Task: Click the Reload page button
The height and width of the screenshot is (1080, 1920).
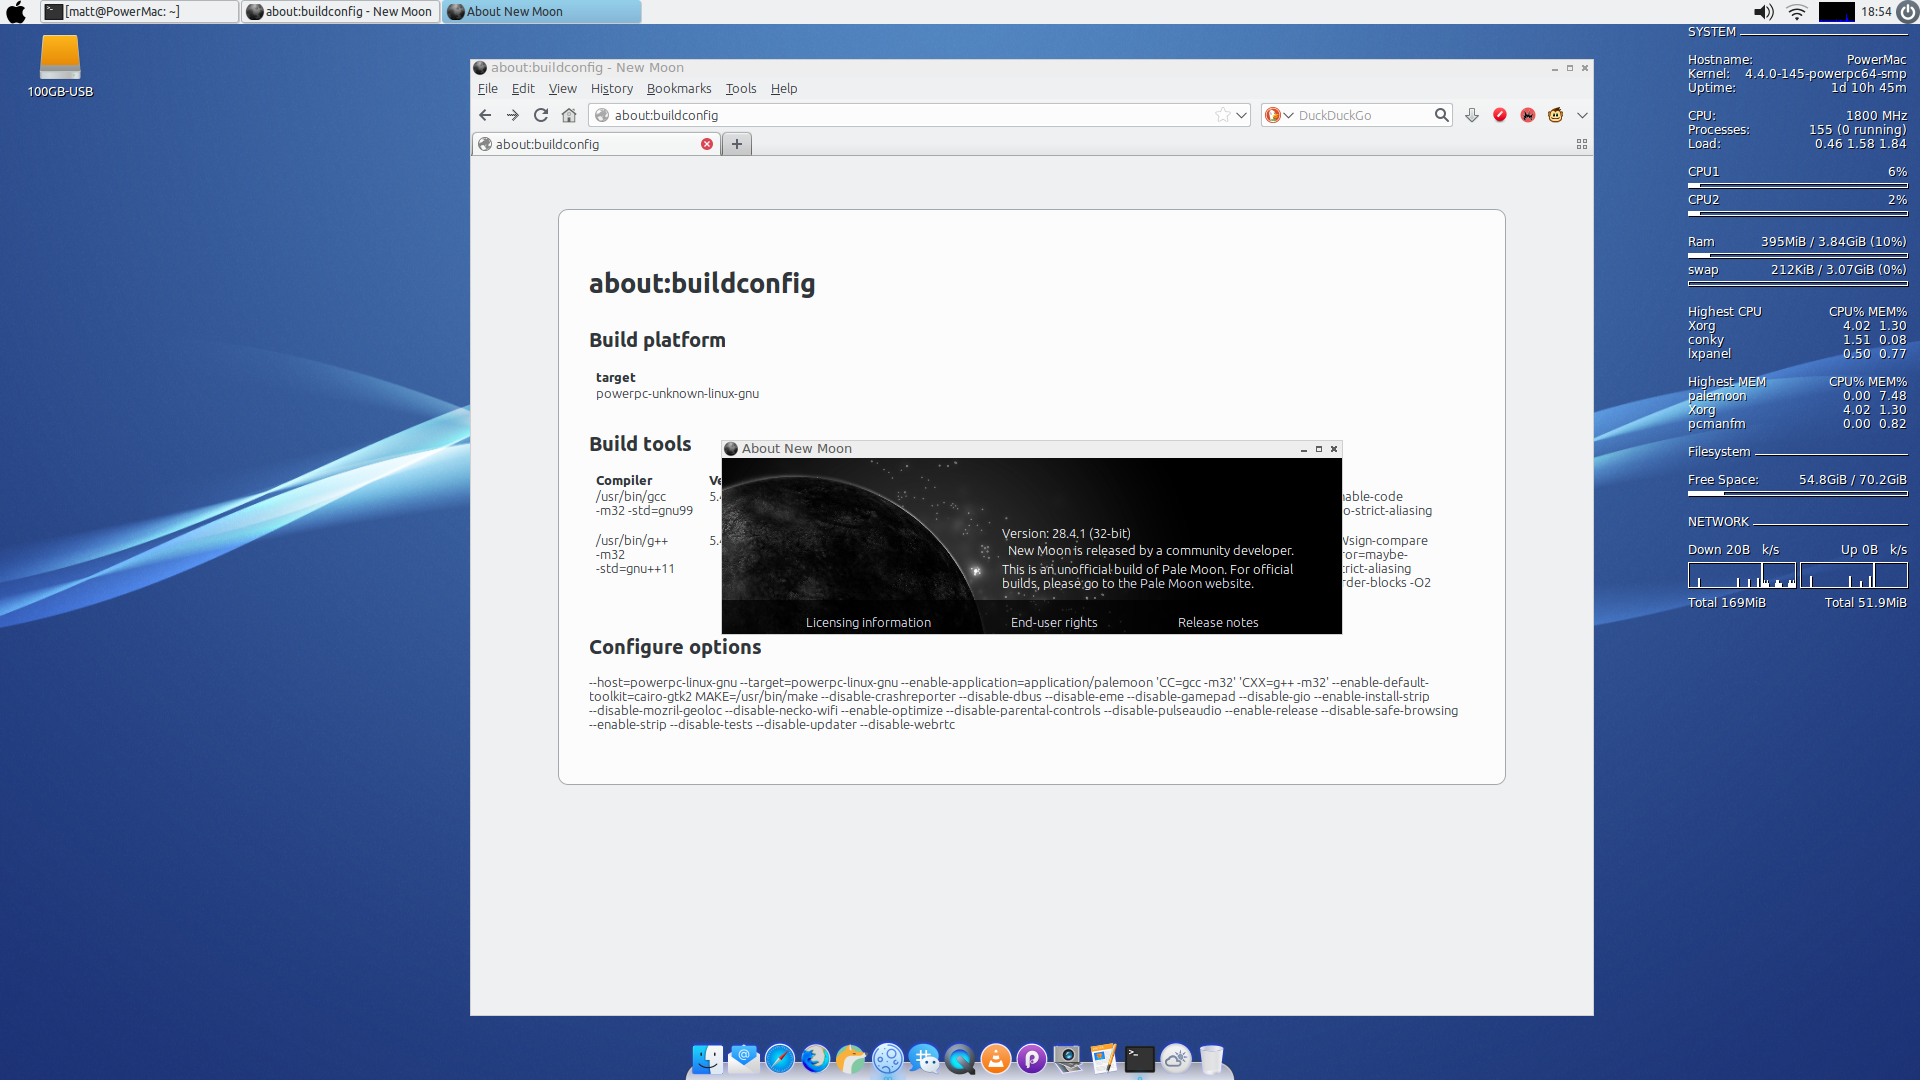Action: pos(541,115)
